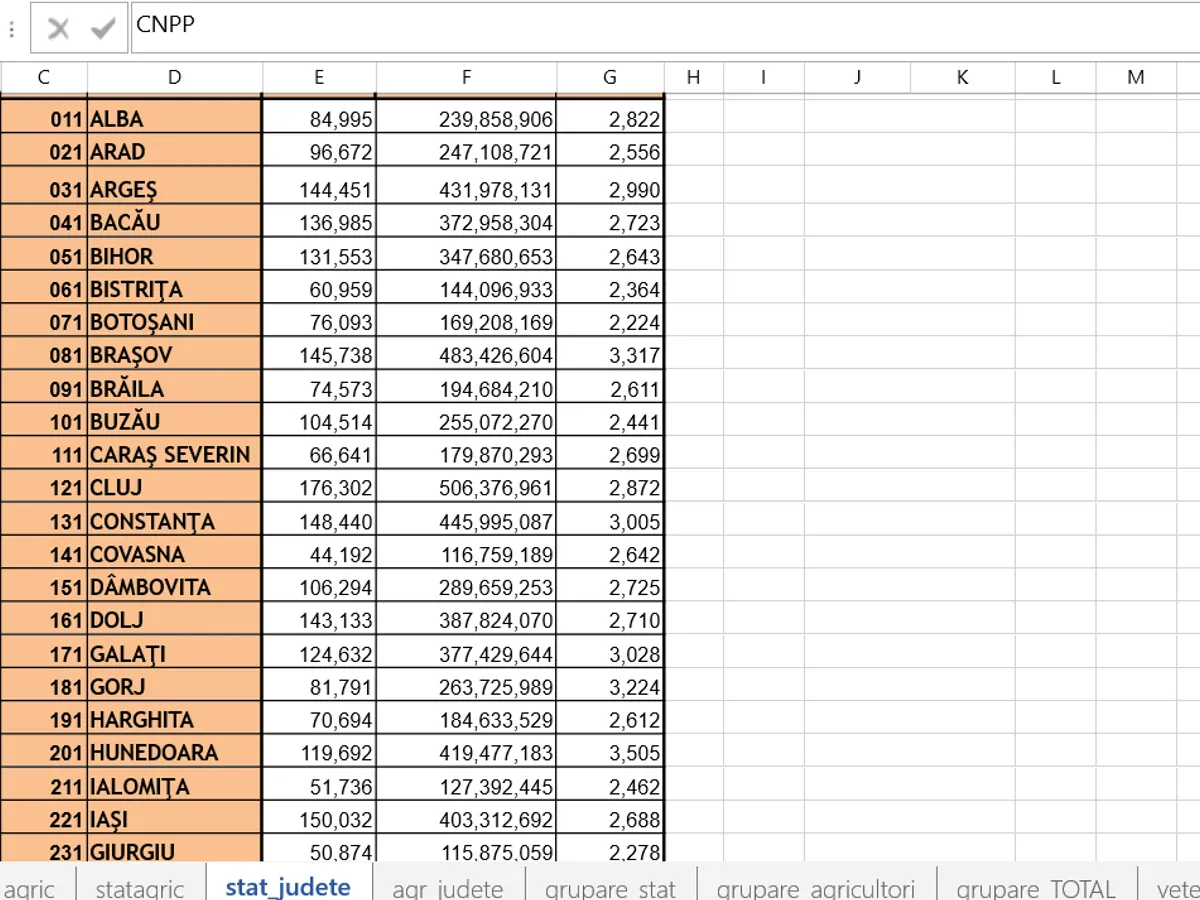Select the grupare_TOTAL sheet tab
The image size is (1200, 900).
[1035, 887]
